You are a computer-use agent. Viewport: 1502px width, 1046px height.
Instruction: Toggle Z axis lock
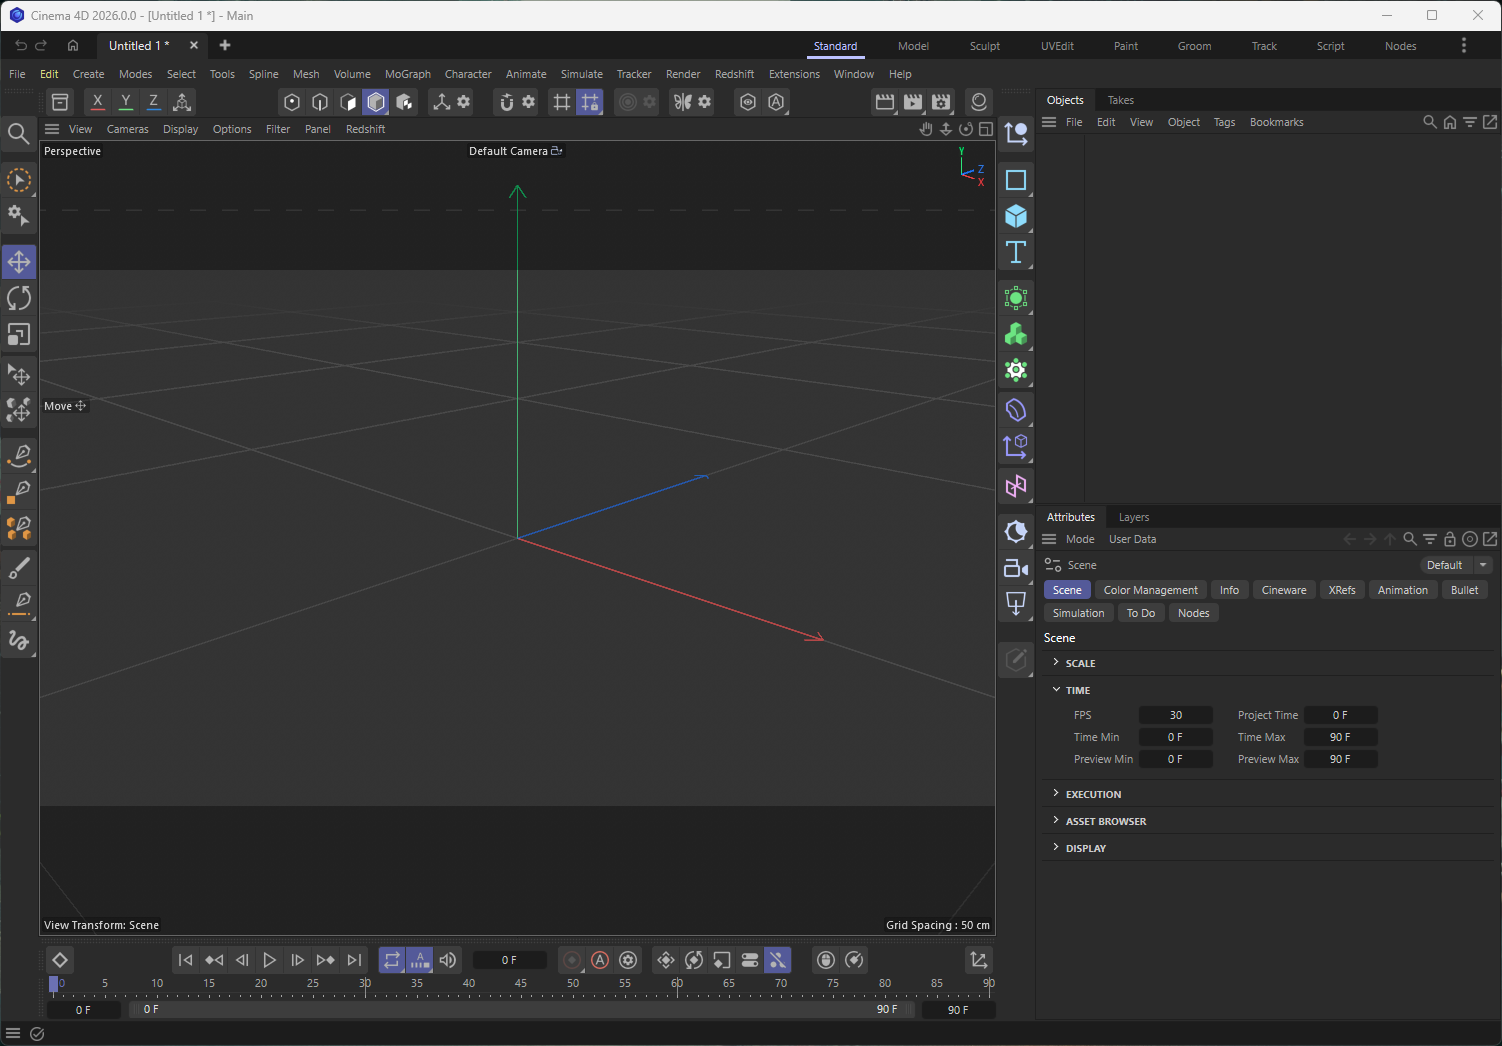coord(153,102)
